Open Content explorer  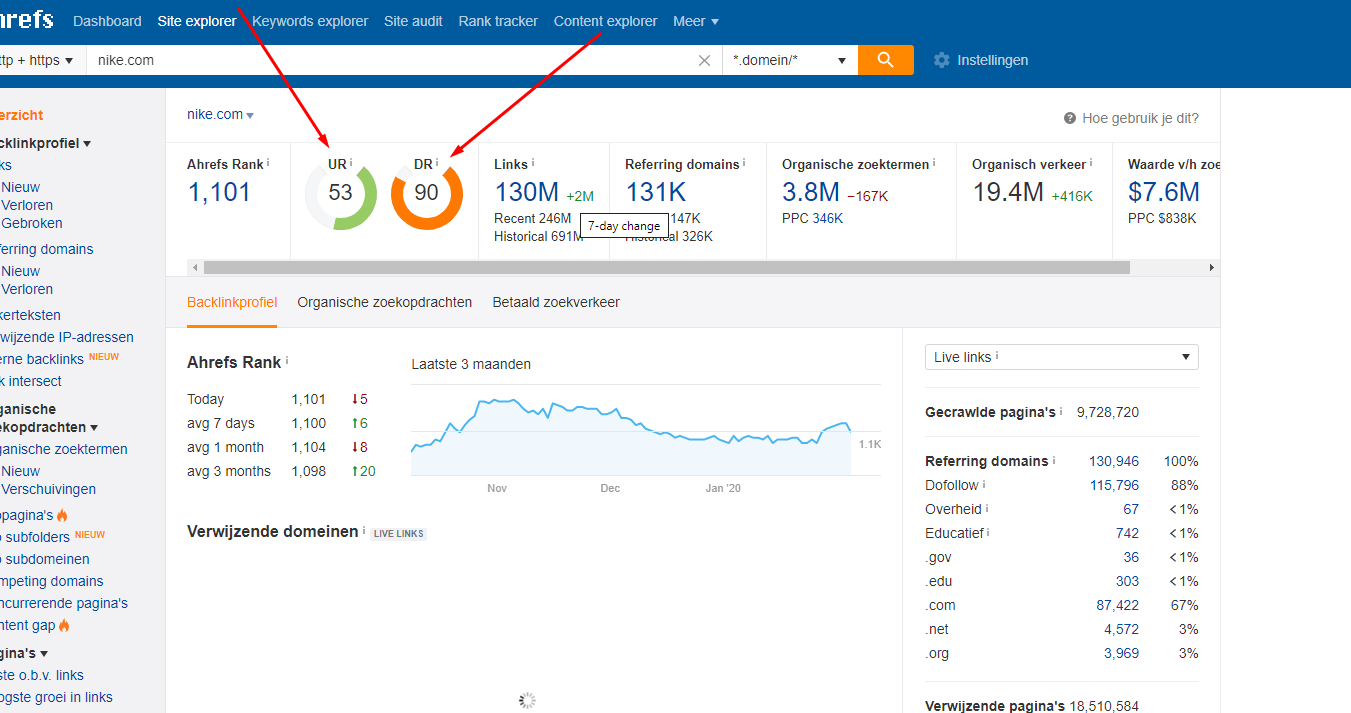(x=606, y=21)
